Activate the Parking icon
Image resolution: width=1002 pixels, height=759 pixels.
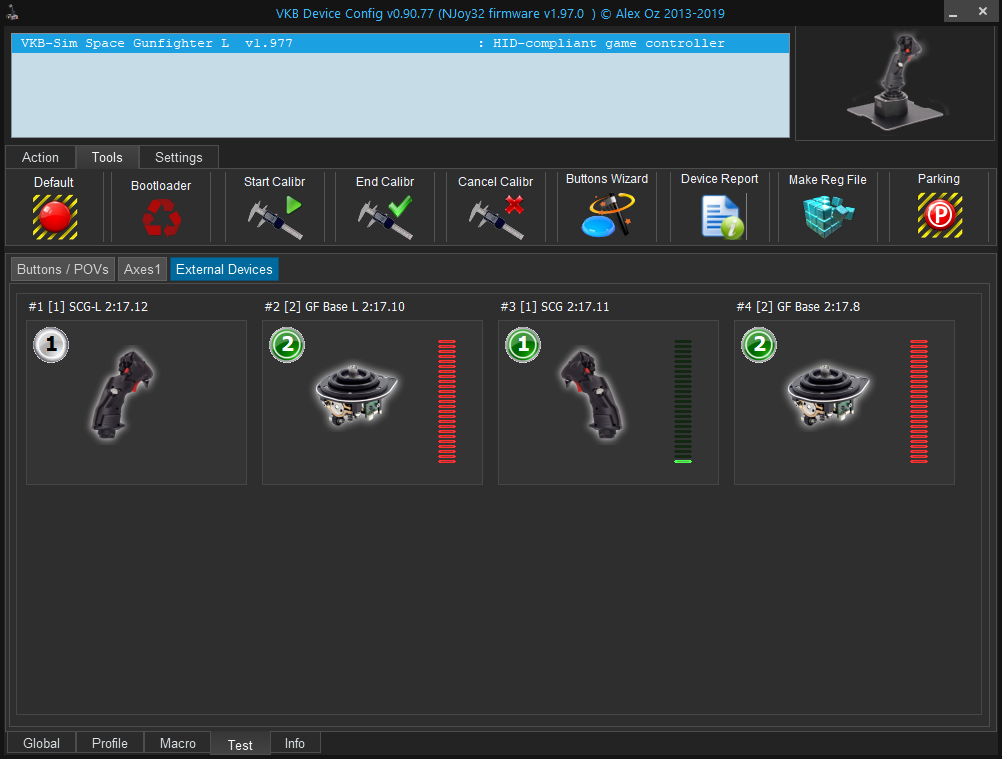pyautogui.click(x=940, y=215)
